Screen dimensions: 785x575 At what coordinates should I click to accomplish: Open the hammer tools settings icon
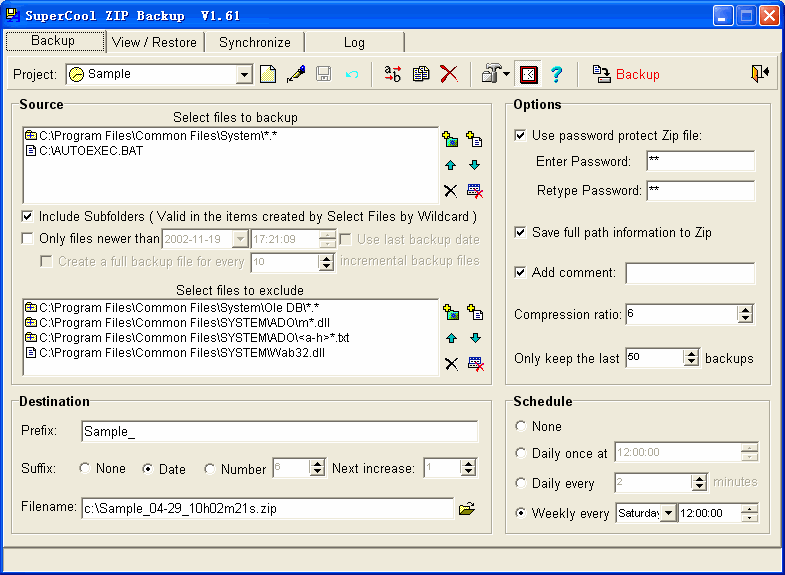pyautogui.click(x=491, y=74)
